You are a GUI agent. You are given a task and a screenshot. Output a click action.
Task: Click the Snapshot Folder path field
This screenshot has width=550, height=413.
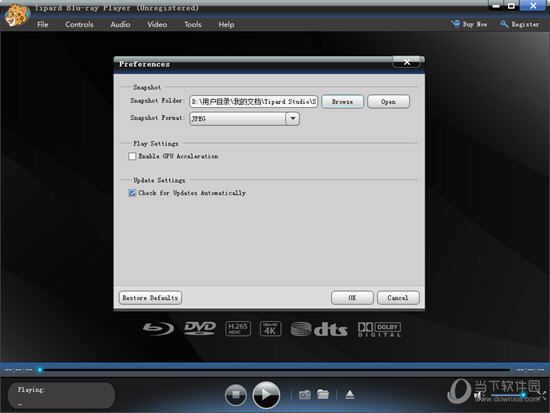tap(254, 101)
